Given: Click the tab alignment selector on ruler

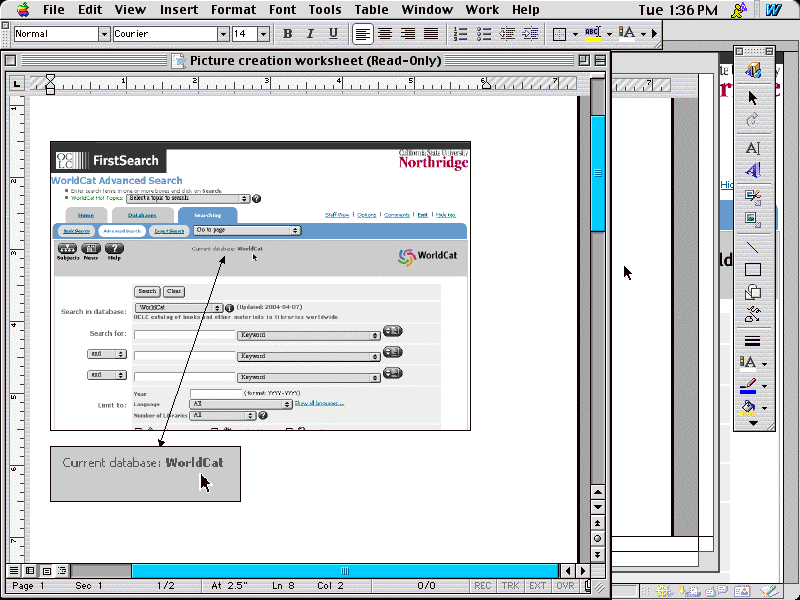Looking at the screenshot, I should 16,83.
